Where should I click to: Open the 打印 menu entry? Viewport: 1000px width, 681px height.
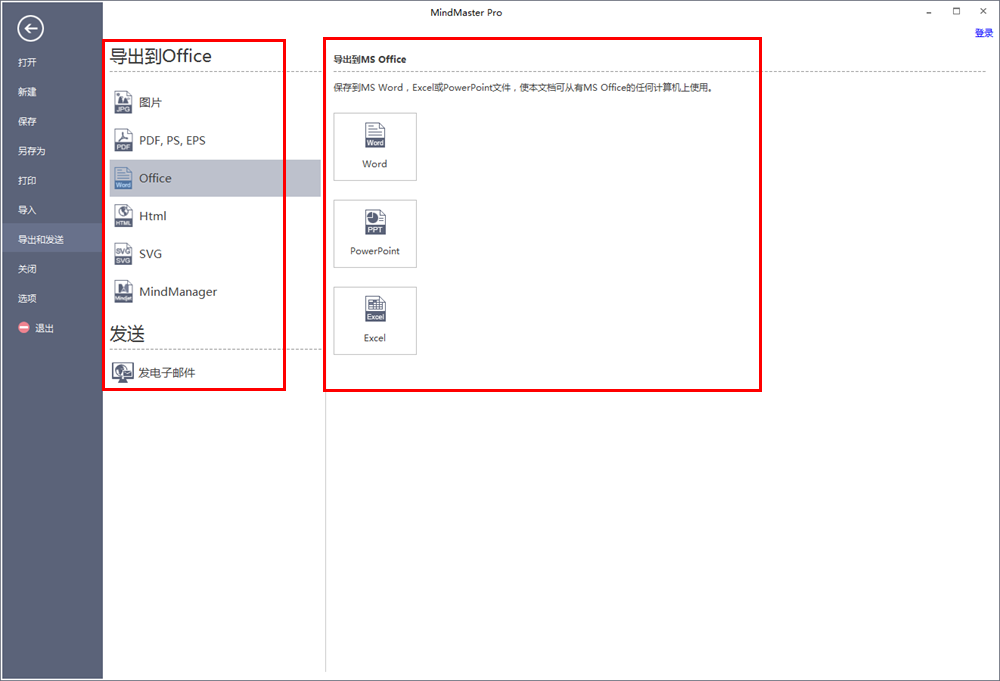[x=28, y=181]
